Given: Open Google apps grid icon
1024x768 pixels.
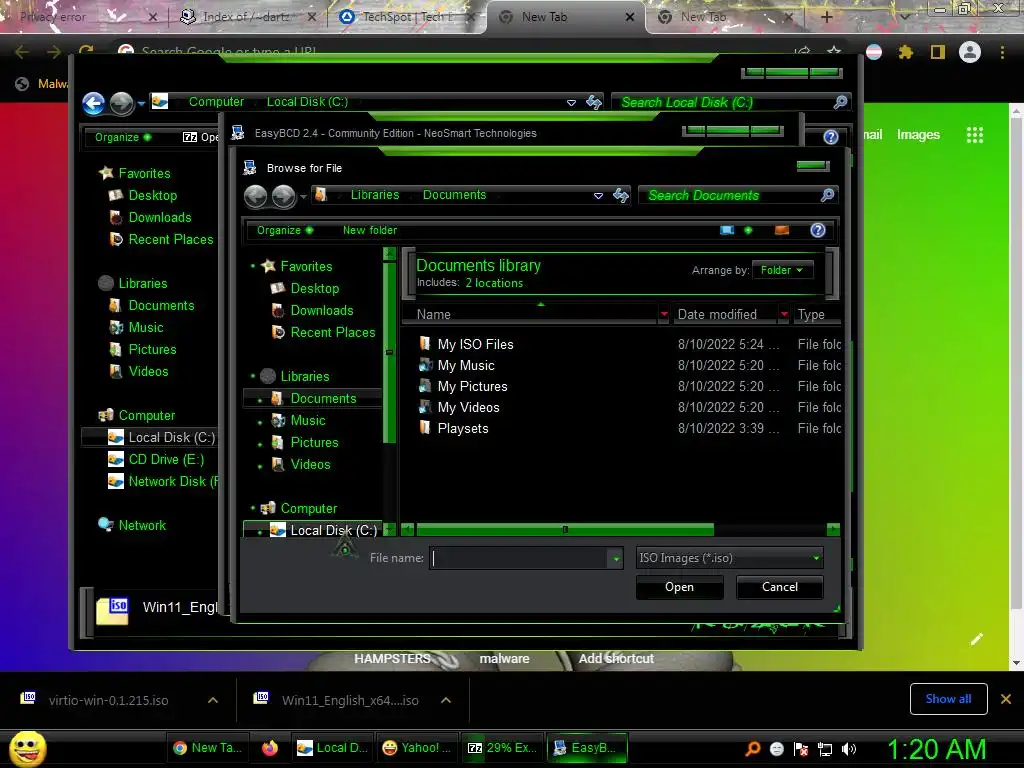Looking at the screenshot, I should click(x=975, y=135).
